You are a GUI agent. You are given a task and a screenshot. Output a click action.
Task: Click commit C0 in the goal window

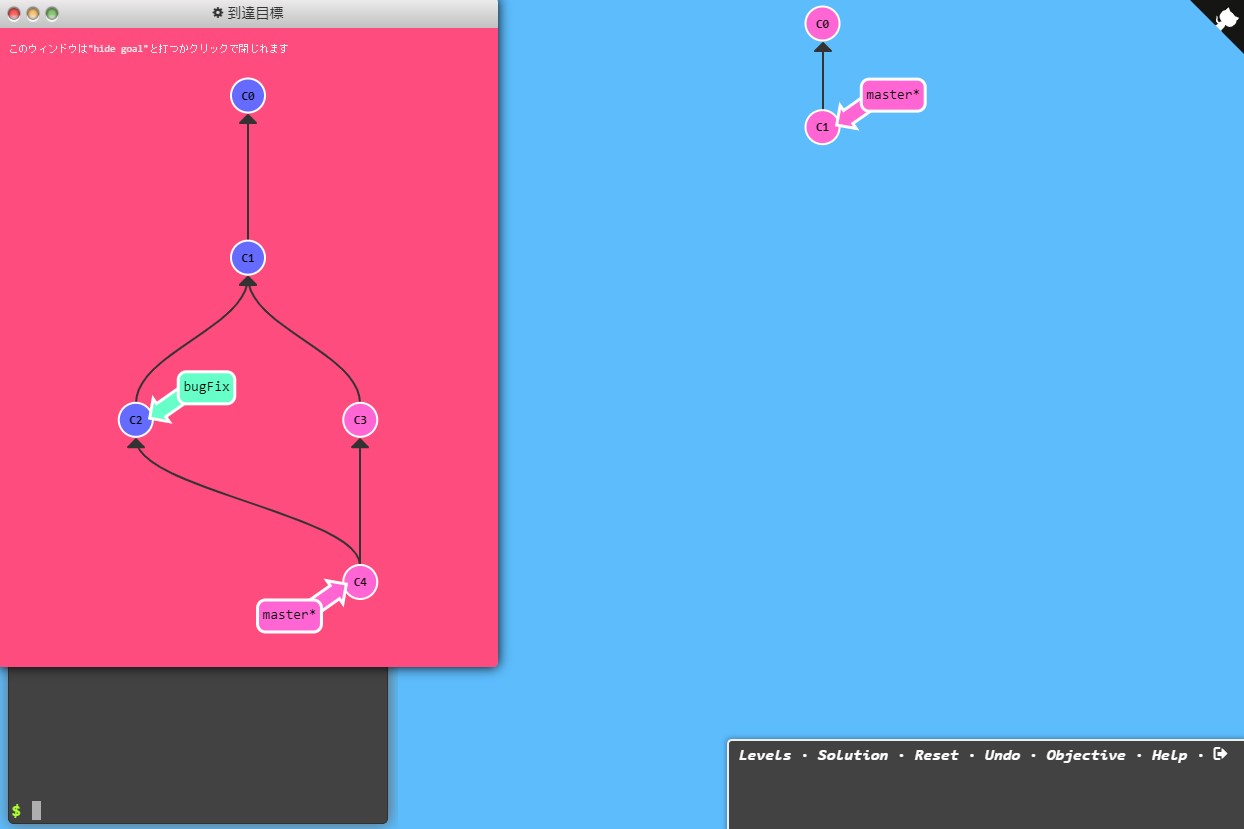coord(248,96)
